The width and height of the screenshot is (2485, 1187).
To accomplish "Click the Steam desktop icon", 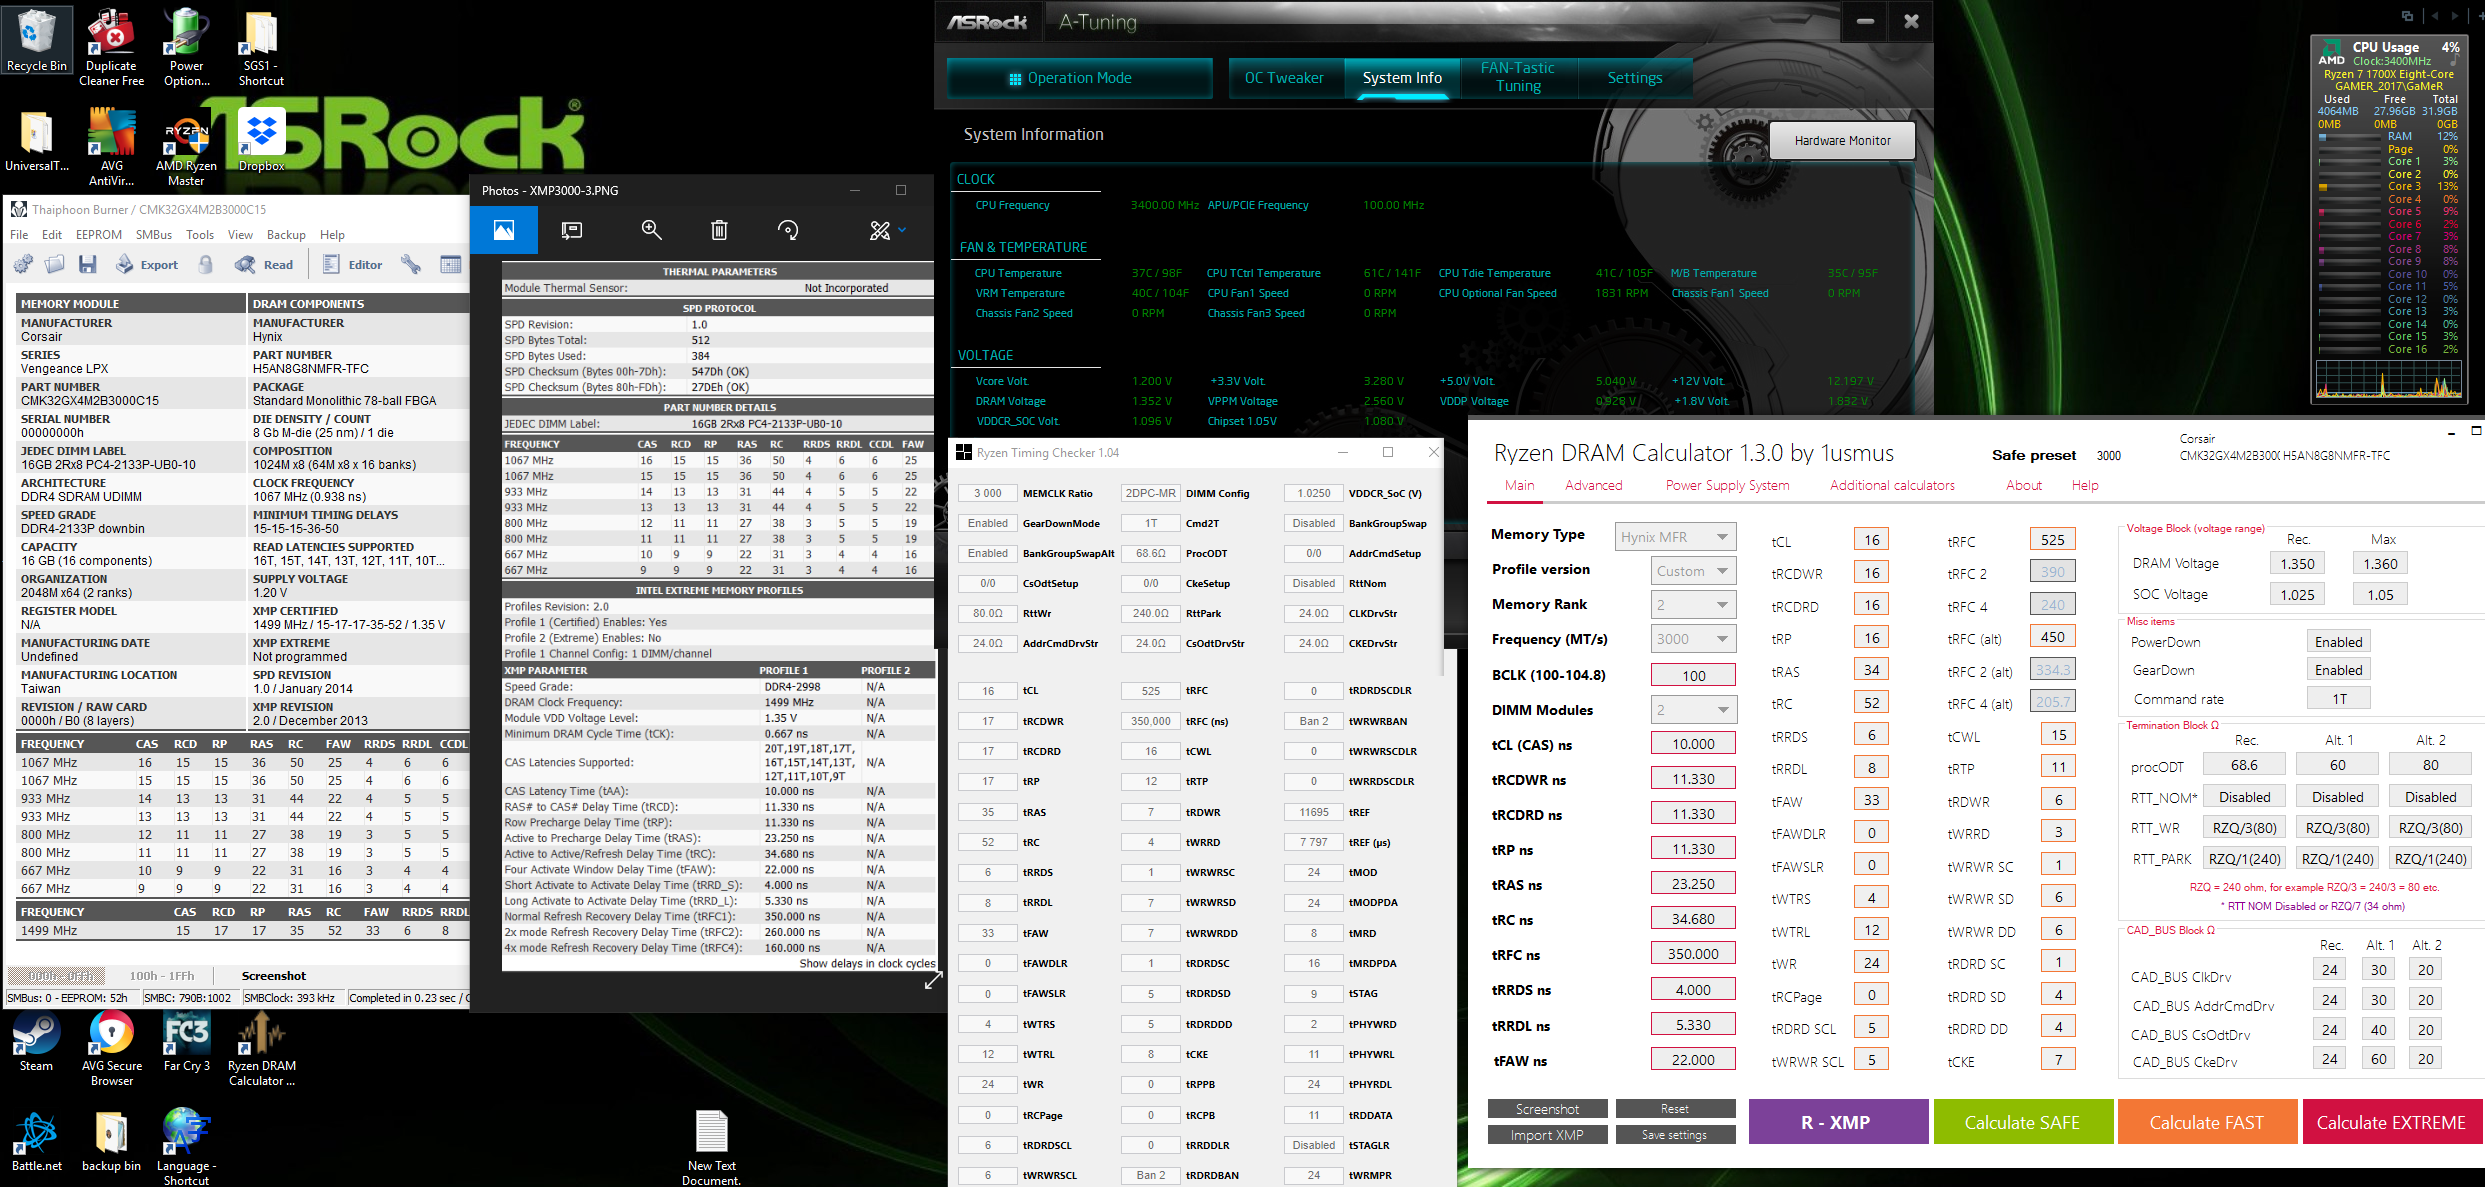I will [36, 1041].
